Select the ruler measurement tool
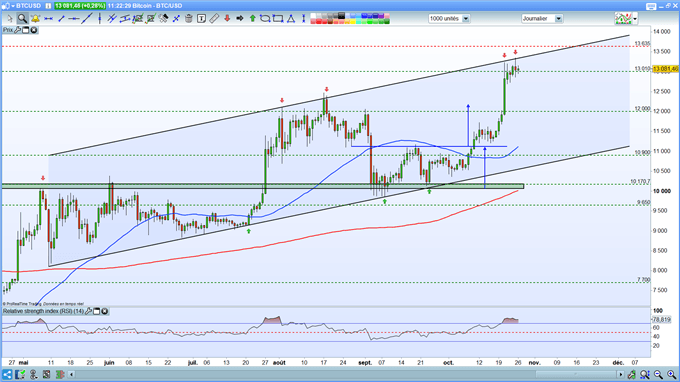Viewport: 680px width, 382px height. pyautogui.click(x=214, y=18)
